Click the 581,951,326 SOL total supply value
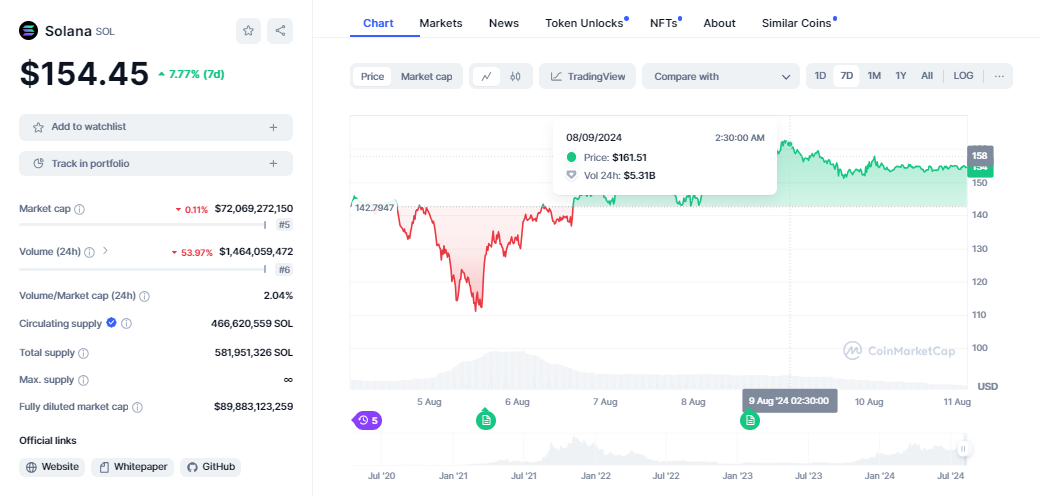1040x496 pixels. click(x=254, y=353)
